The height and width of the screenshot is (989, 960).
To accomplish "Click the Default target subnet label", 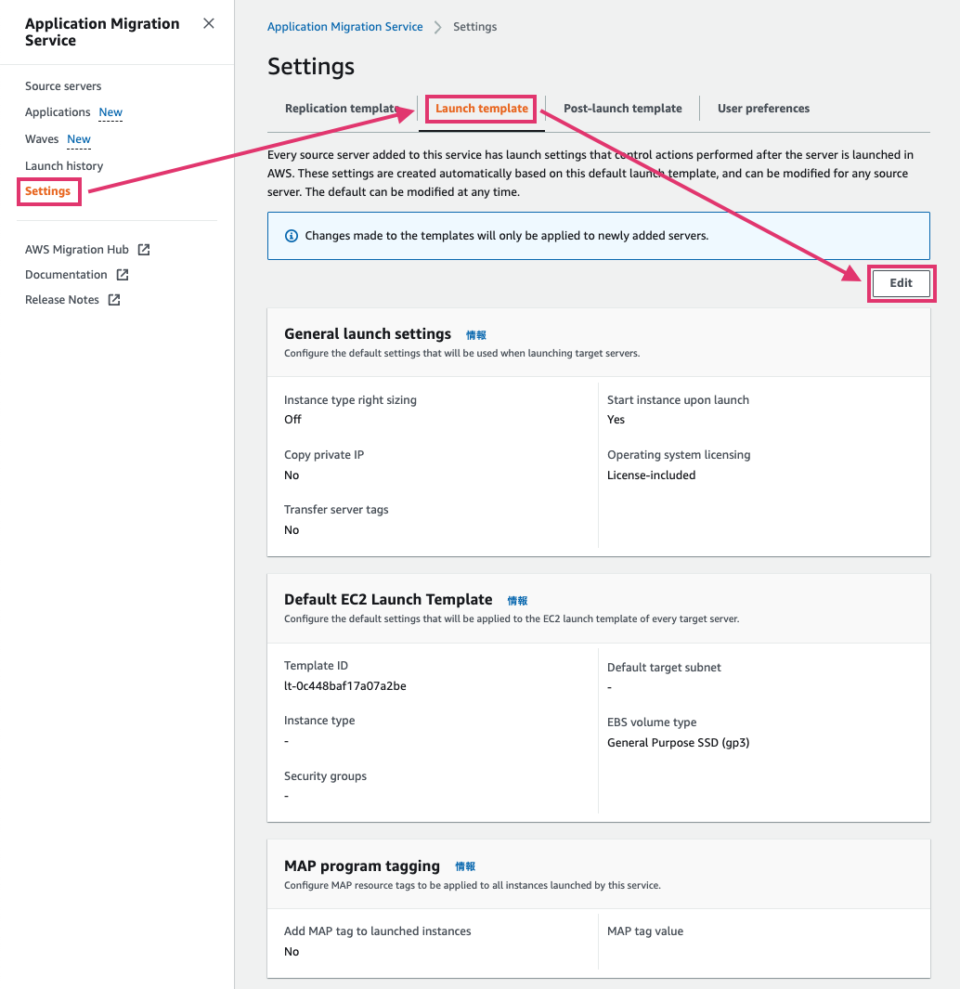I will tap(664, 667).
